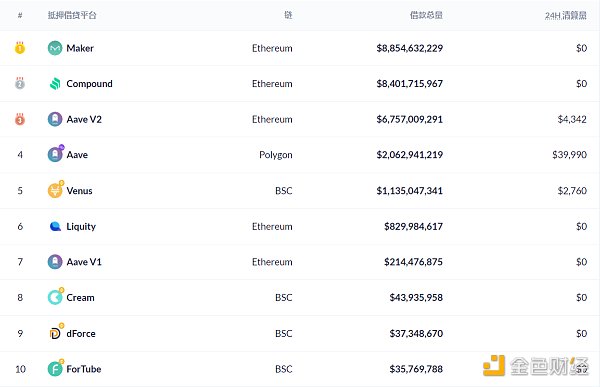Viewport: 600px width, 387px height.
Task: Sort by the 24H liquidation column header
Action: tap(566, 15)
